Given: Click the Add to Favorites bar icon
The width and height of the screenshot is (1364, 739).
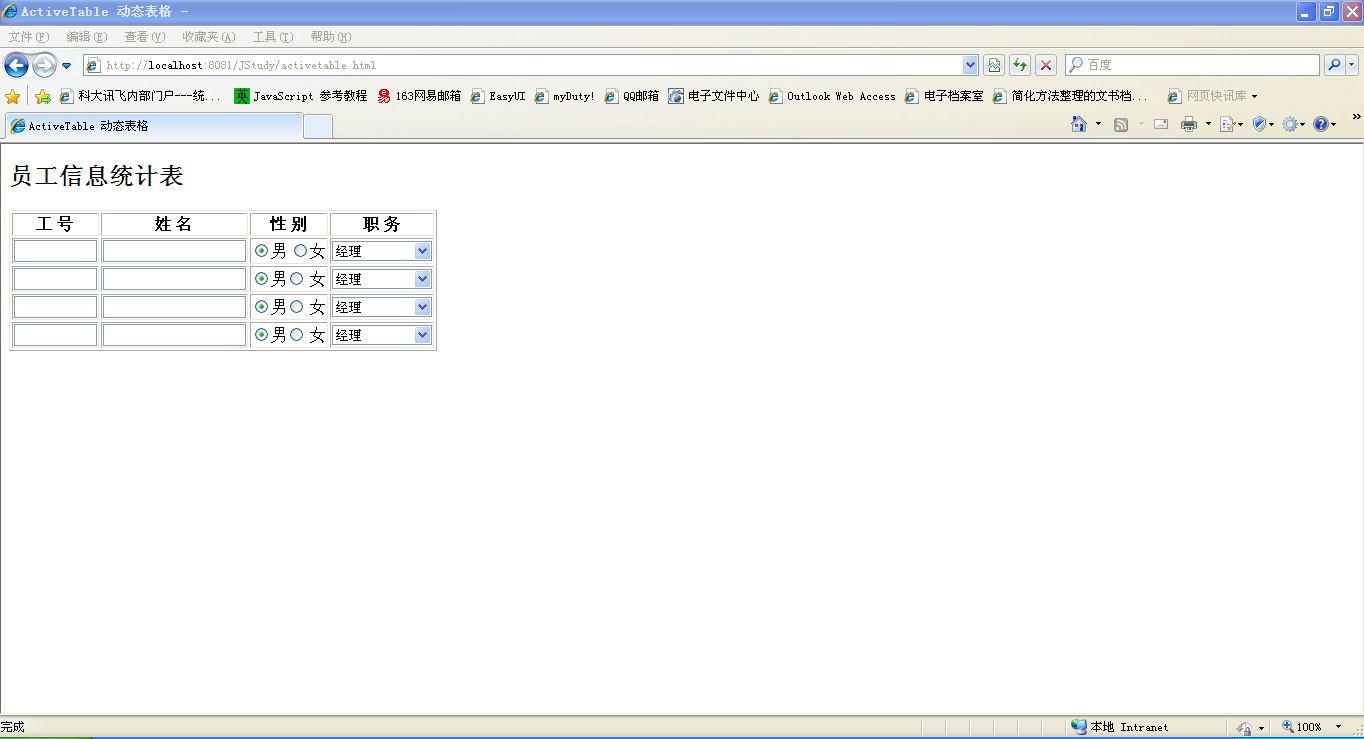Looking at the screenshot, I should (x=43, y=96).
